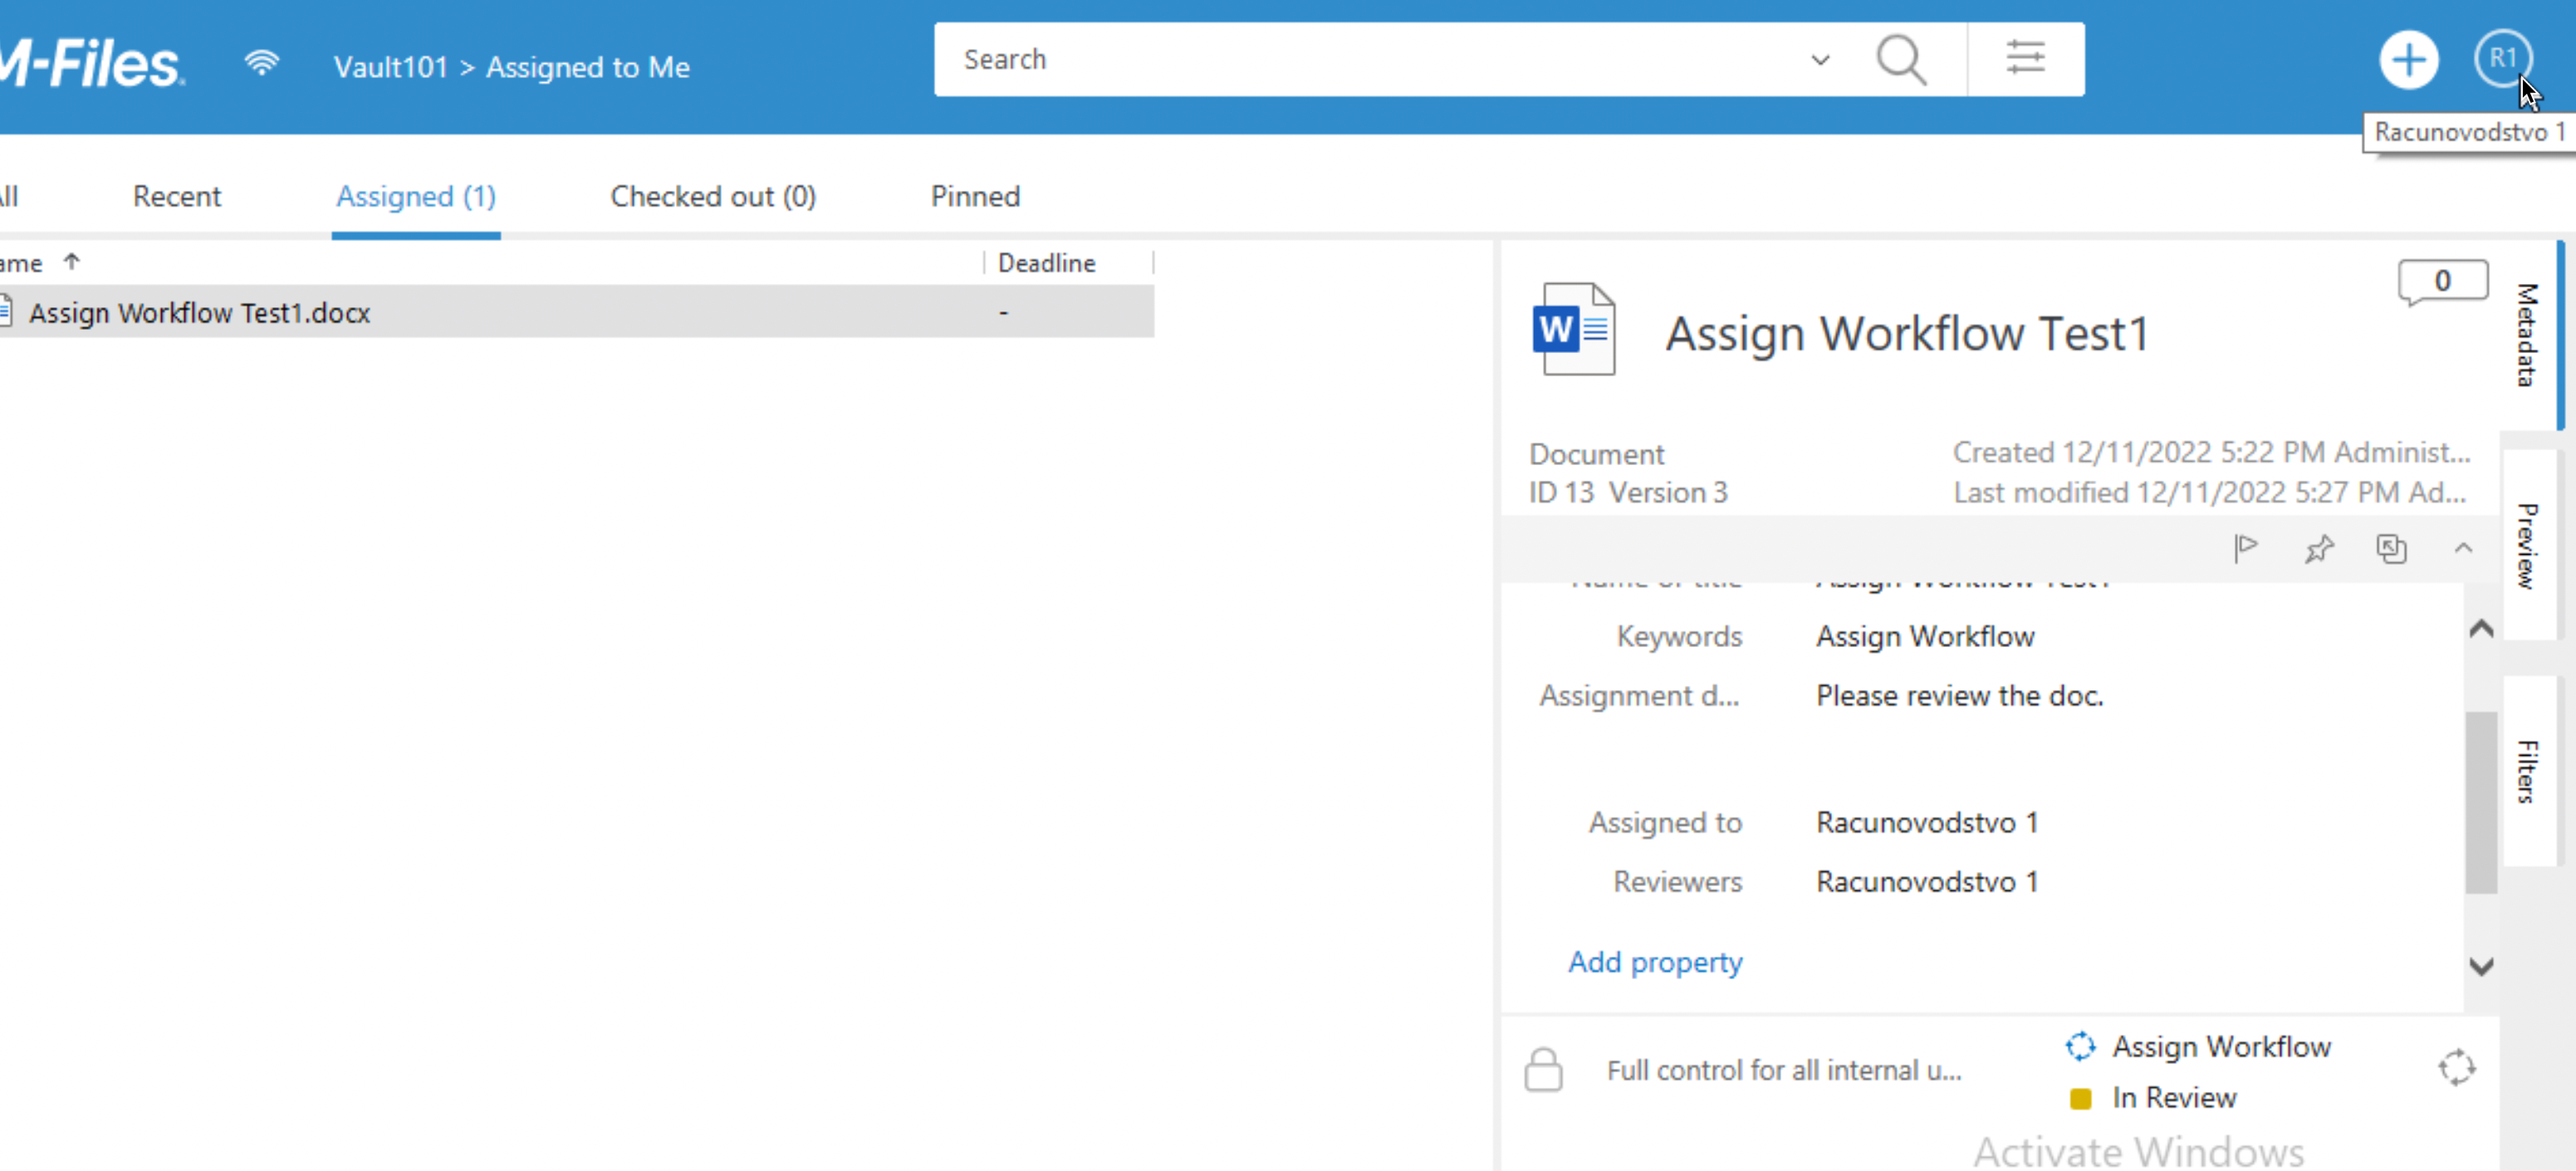
Task: Click Please review the doc. description
Action: click(1959, 696)
